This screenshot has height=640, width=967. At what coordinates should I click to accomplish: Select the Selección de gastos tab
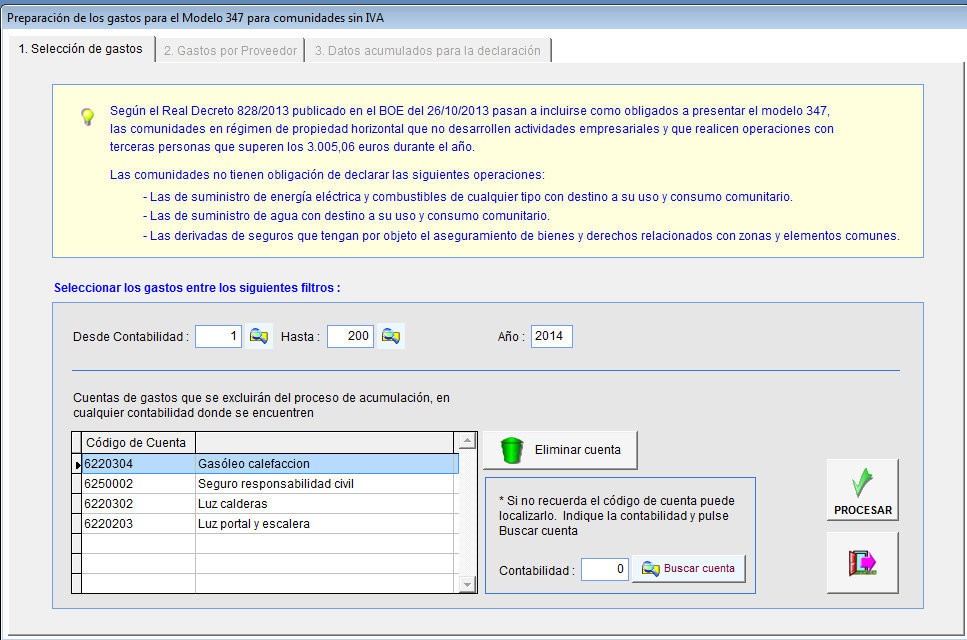(80, 48)
